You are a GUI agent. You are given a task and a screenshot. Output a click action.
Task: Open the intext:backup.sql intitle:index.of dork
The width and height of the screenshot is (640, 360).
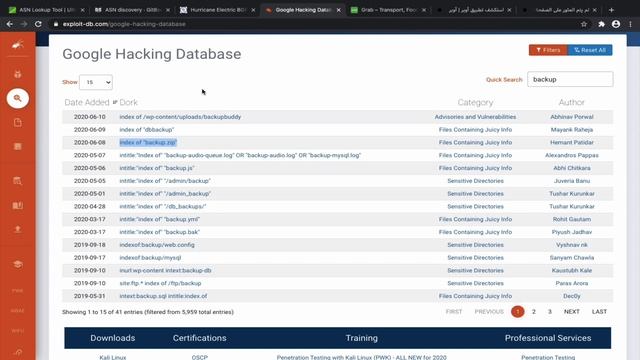(x=163, y=296)
